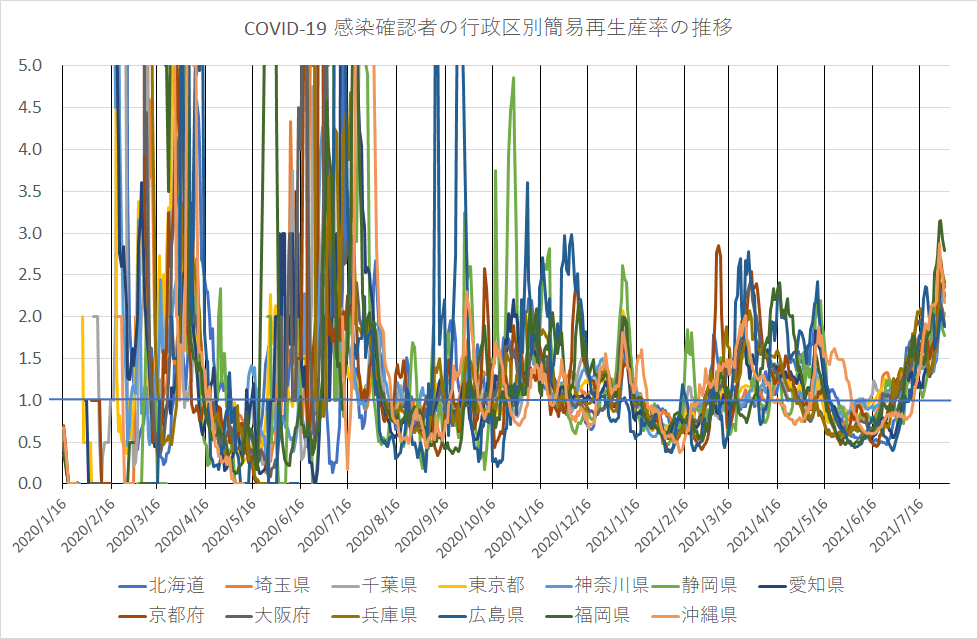Select the 2021/1/16 date axis label
This screenshot has height=639, width=978.
(x=610, y=523)
